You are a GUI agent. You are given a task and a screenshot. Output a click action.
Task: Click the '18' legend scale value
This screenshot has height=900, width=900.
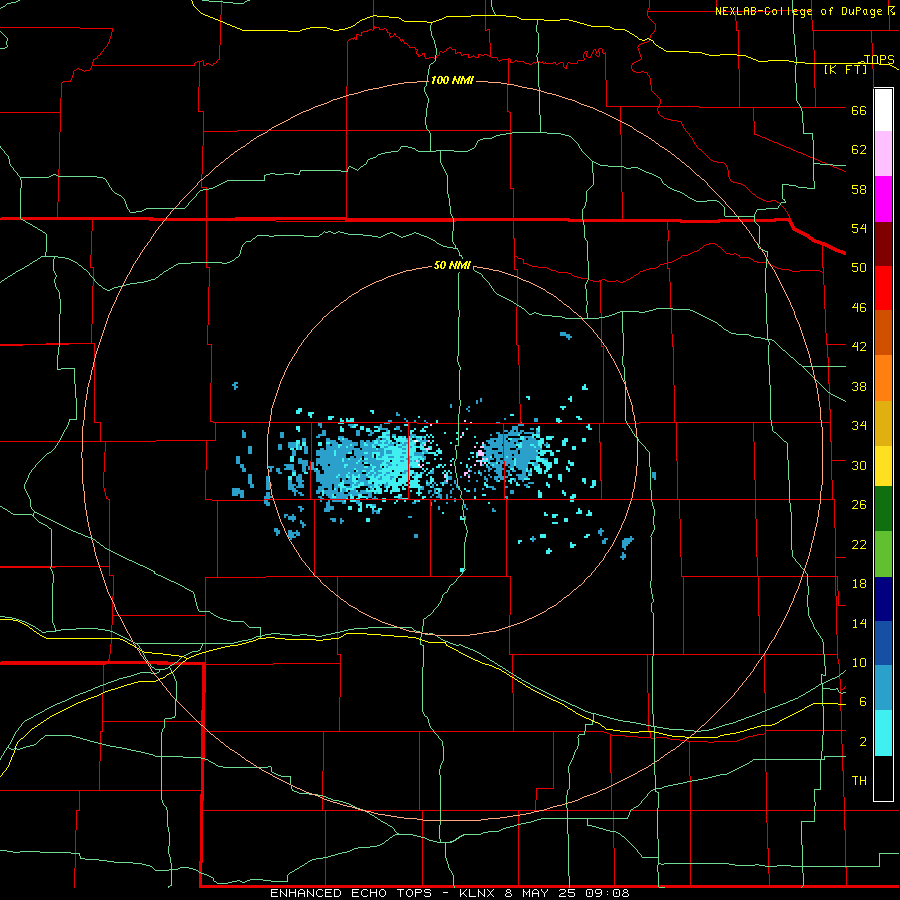859,584
